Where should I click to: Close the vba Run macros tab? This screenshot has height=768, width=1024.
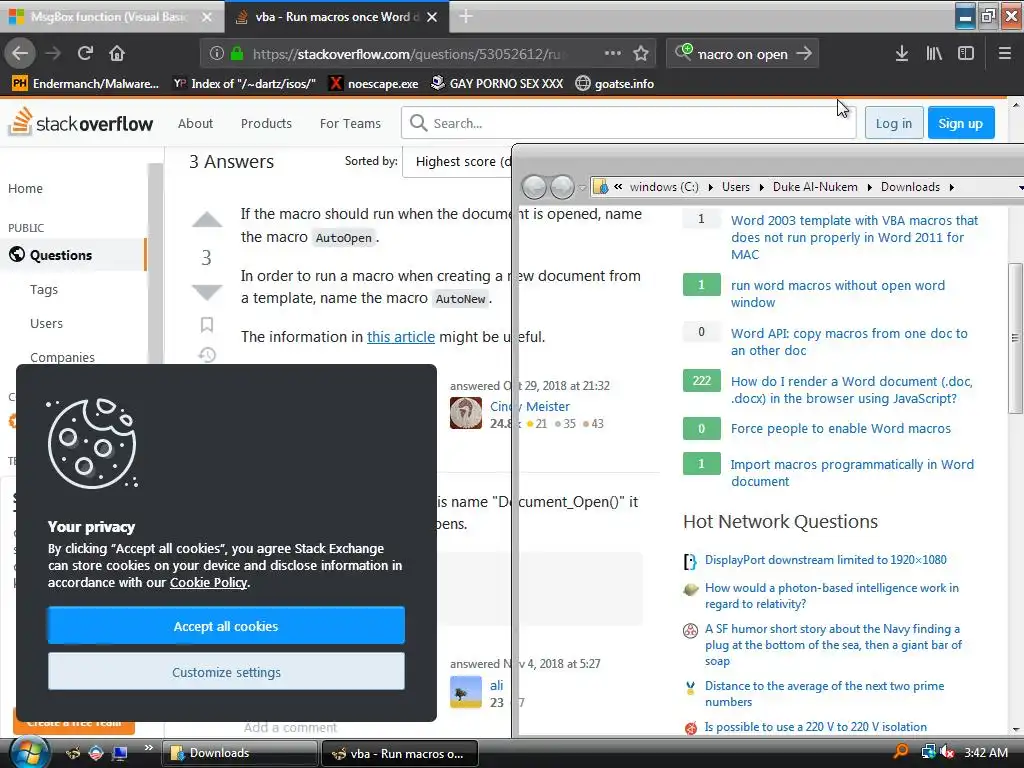click(432, 17)
